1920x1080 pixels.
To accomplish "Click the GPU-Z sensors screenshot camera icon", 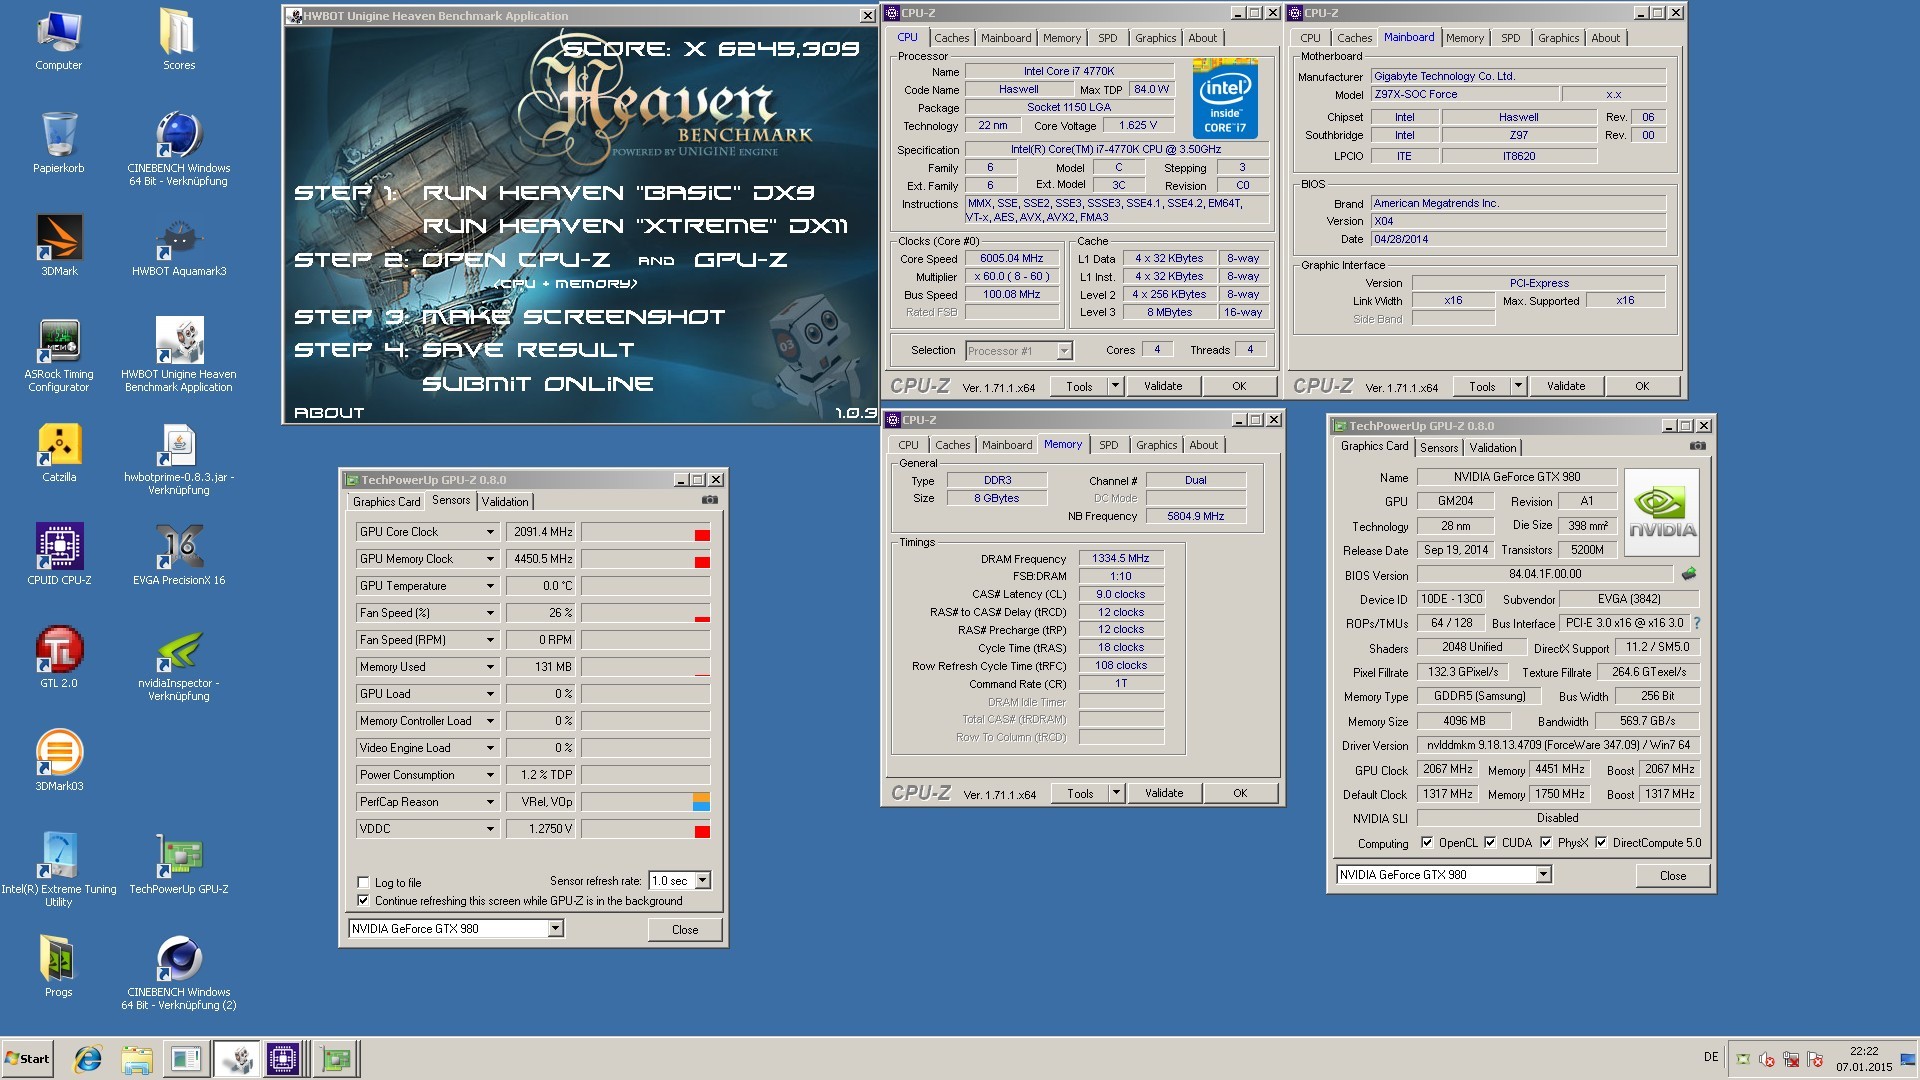I will coord(709,500).
